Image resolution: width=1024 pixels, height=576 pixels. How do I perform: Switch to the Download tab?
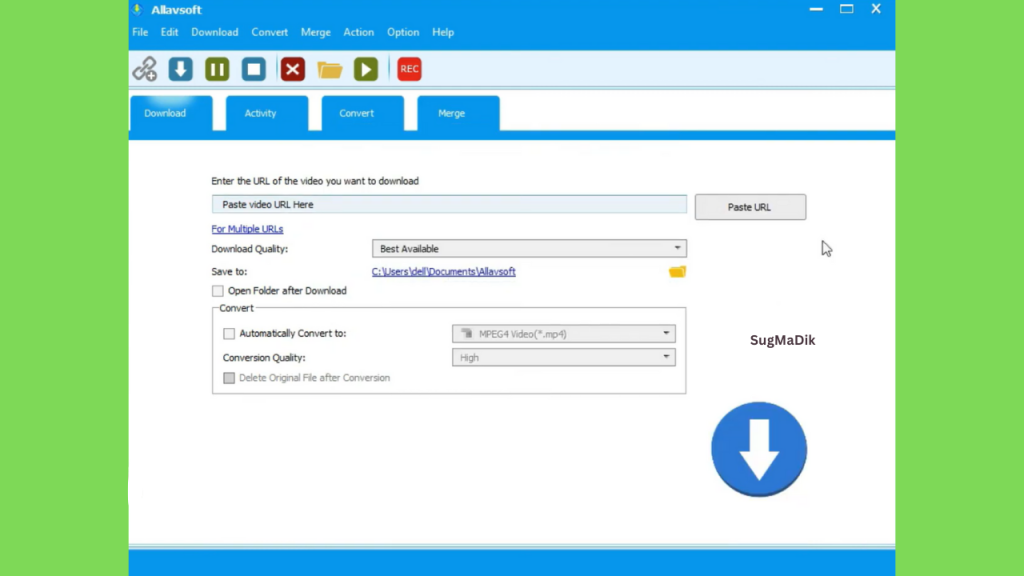(x=171, y=113)
